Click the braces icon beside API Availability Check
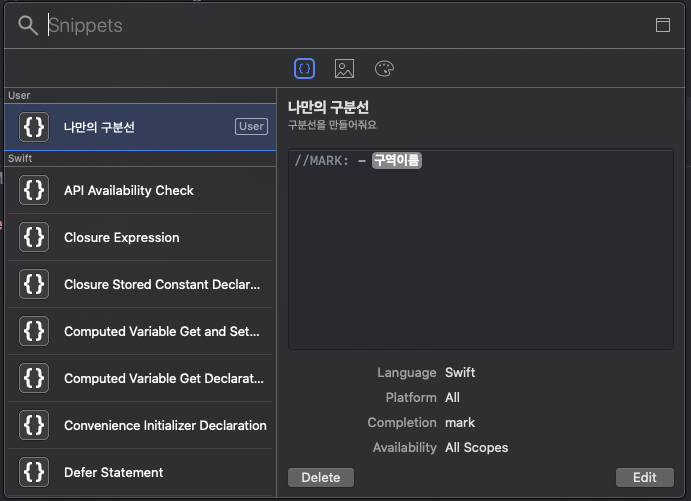 point(34,190)
